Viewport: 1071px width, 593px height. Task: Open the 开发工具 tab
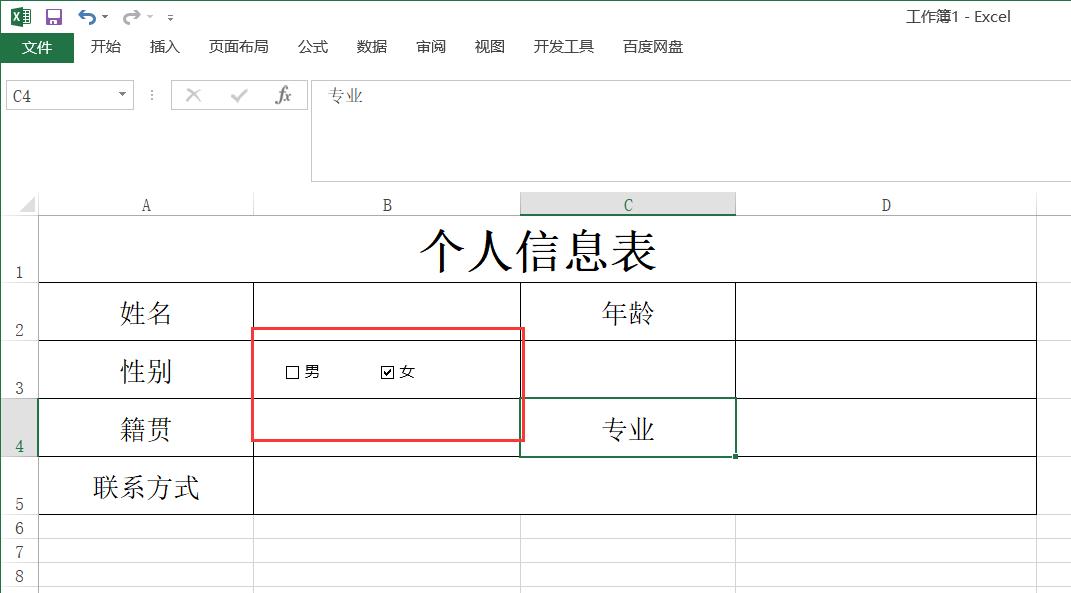[564, 46]
